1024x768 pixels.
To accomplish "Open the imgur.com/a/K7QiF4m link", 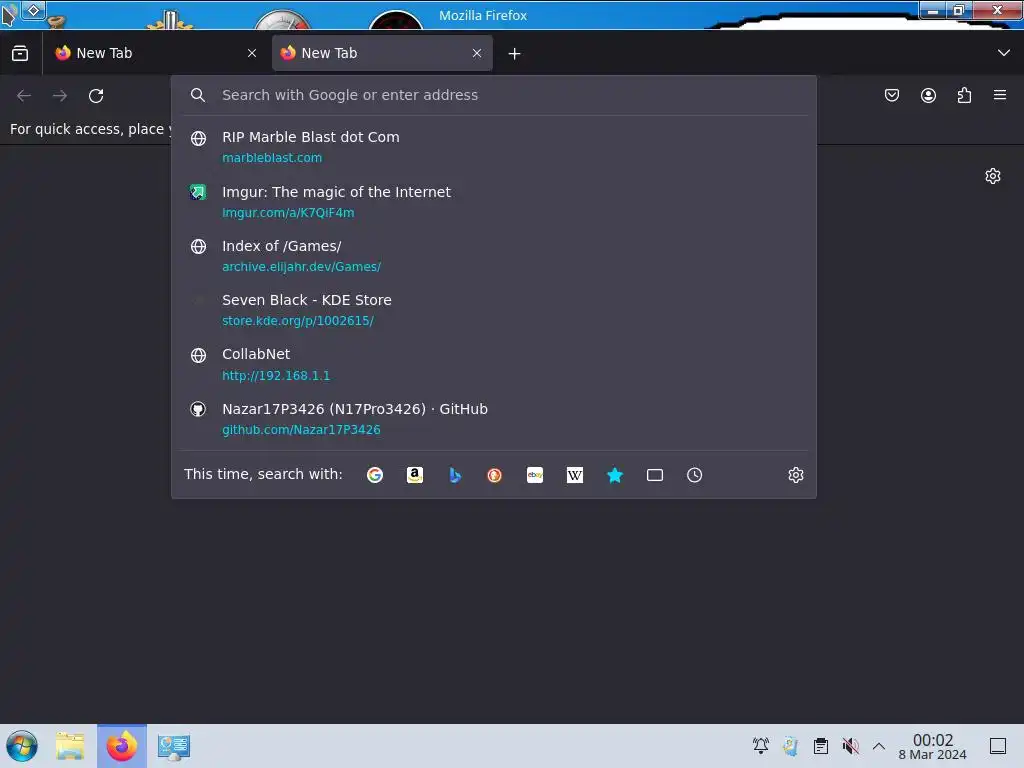I will tap(288, 213).
